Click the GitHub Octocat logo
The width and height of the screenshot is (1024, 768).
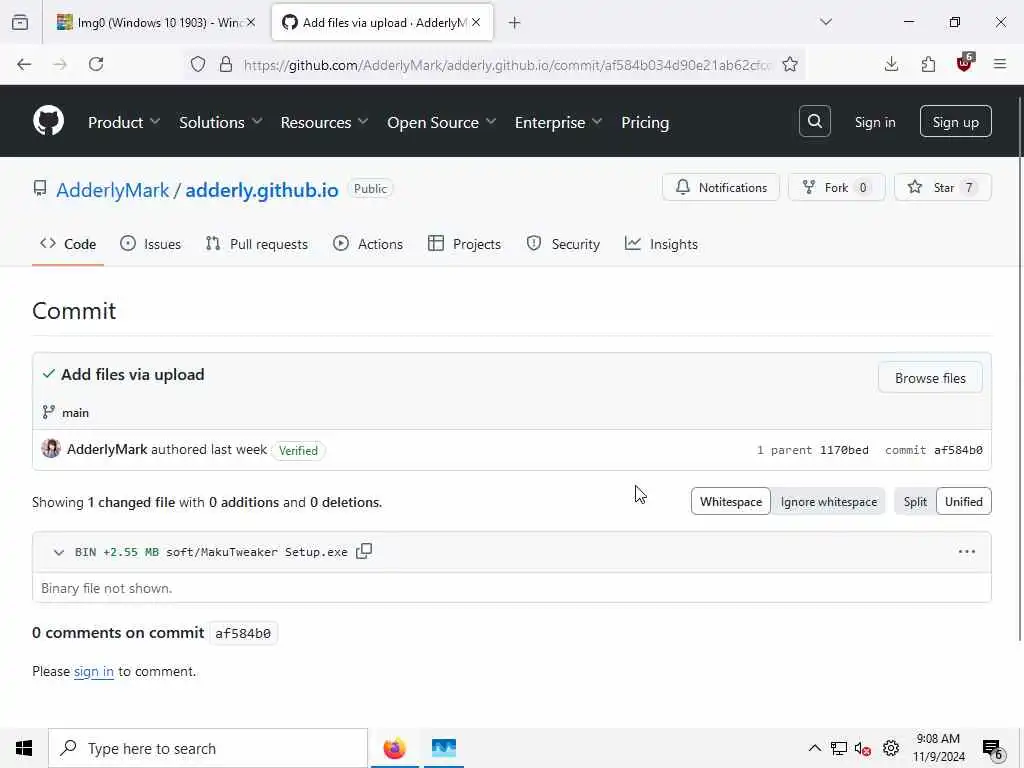coord(49,121)
